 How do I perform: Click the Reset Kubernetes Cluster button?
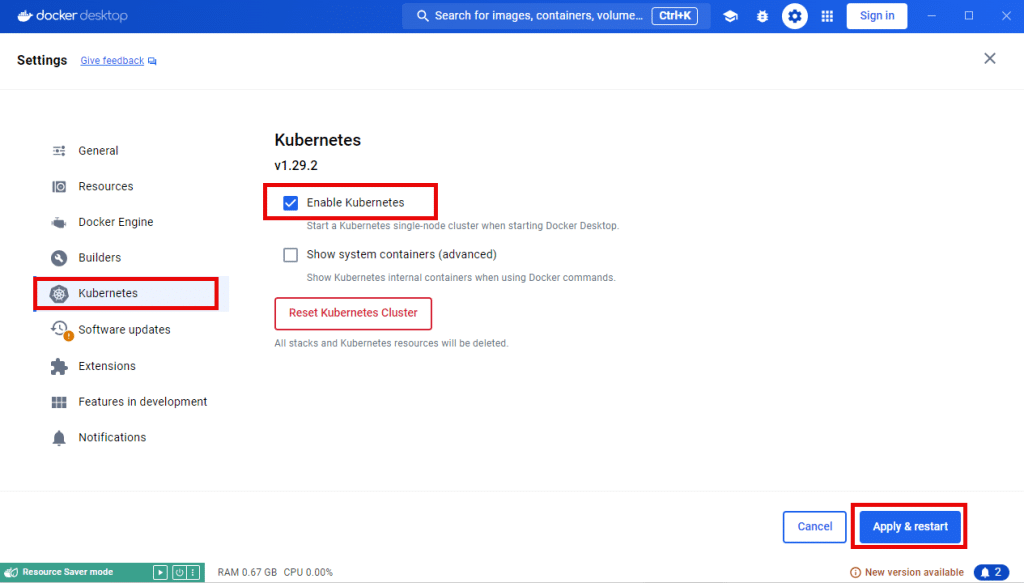coord(353,313)
